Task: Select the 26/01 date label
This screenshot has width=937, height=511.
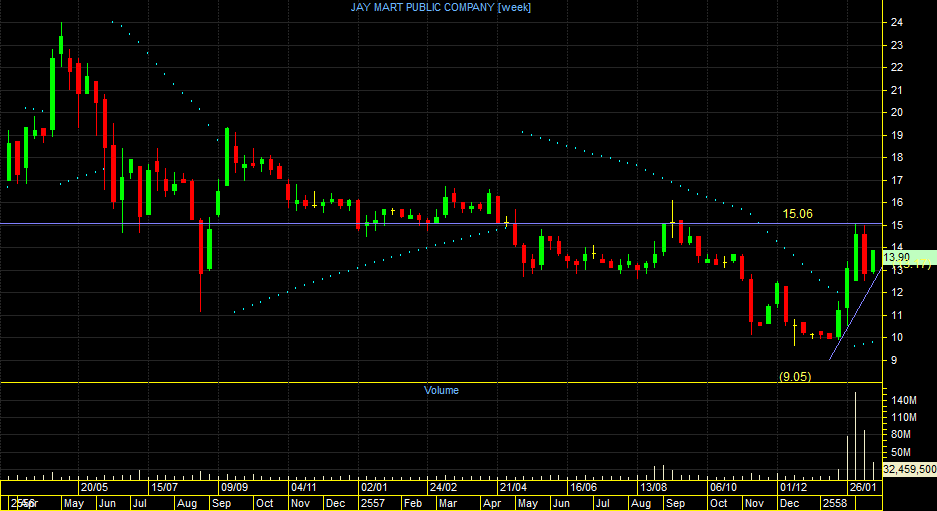Action: pos(863,487)
